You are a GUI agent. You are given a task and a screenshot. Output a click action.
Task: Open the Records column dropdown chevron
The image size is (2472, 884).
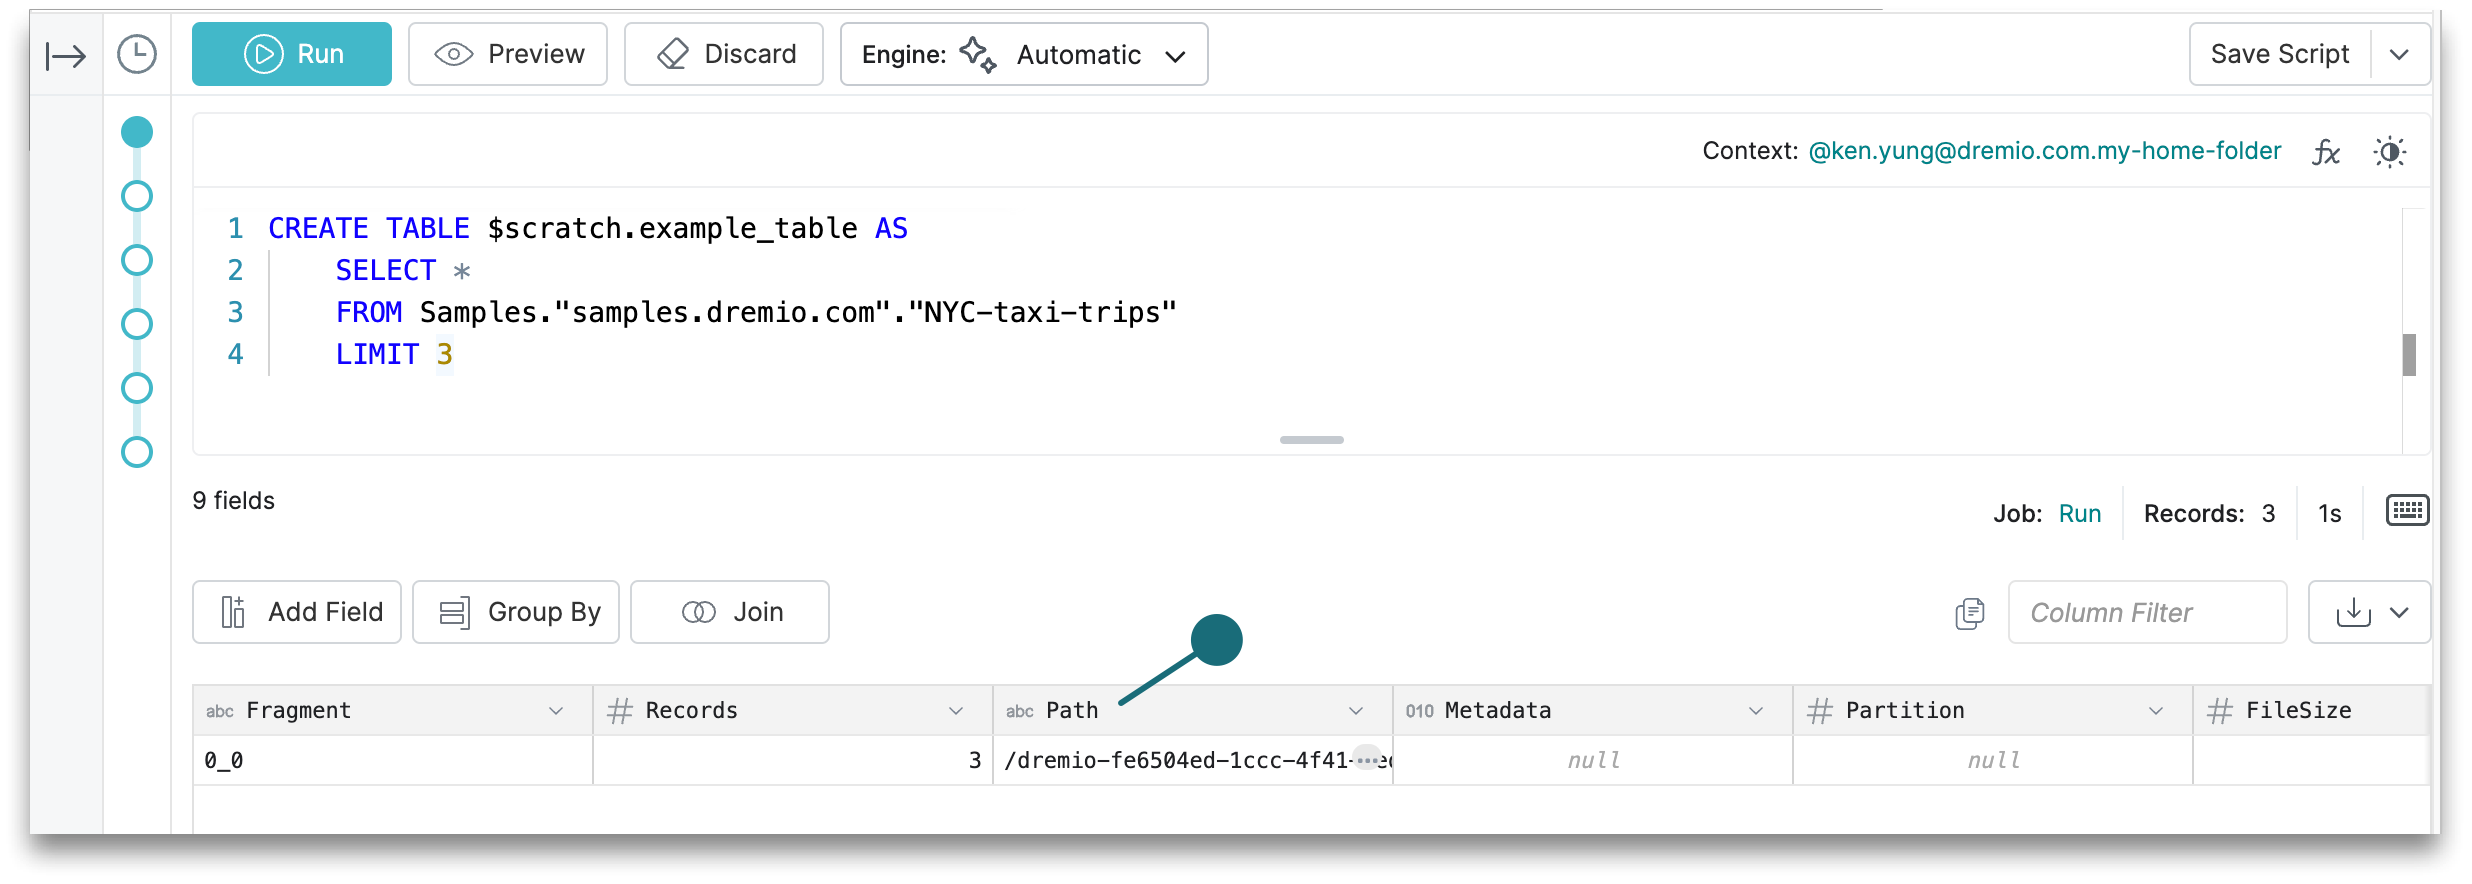(956, 711)
